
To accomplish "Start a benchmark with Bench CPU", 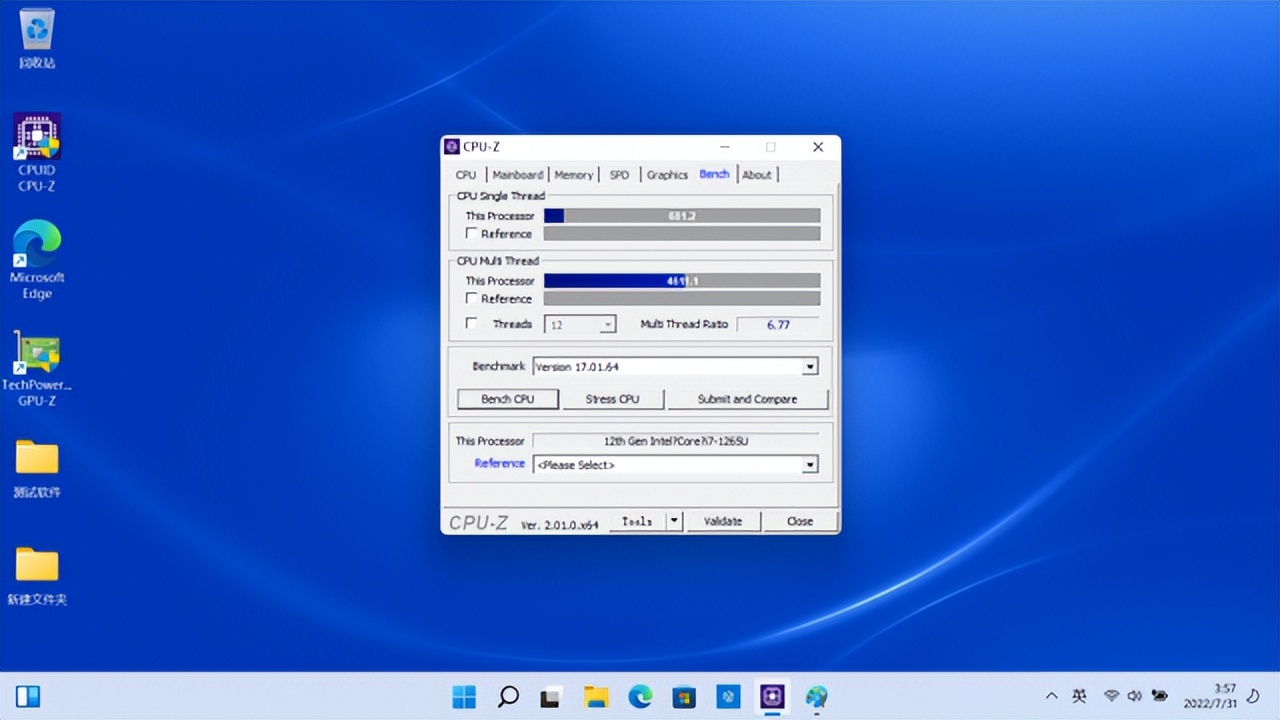I will (507, 398).
